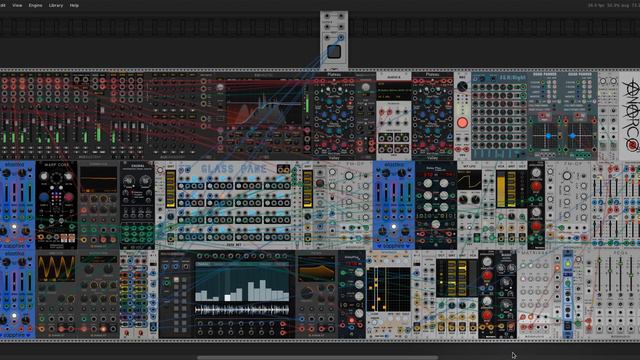Click the pink button on Warp Core
The width and height of the screenshot is (640, 360).
pyautogui.click(x=68, y=197)
